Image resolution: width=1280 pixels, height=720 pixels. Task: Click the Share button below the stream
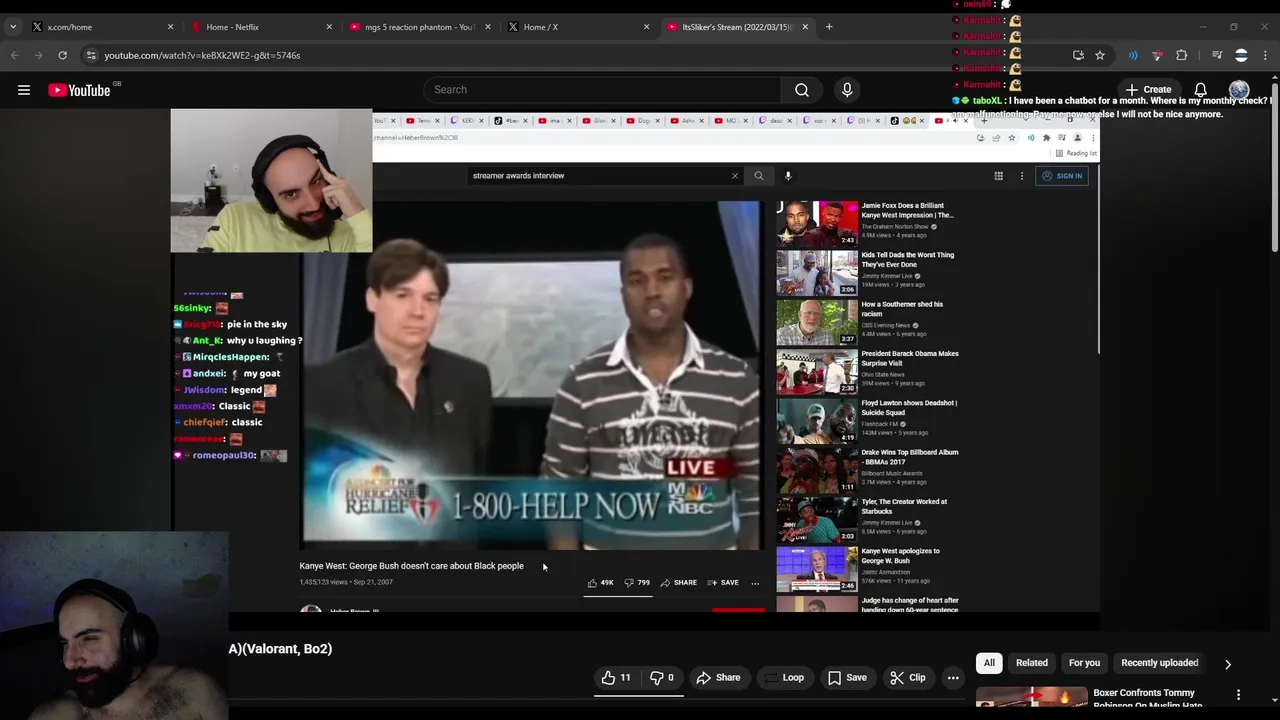(719, 678)
